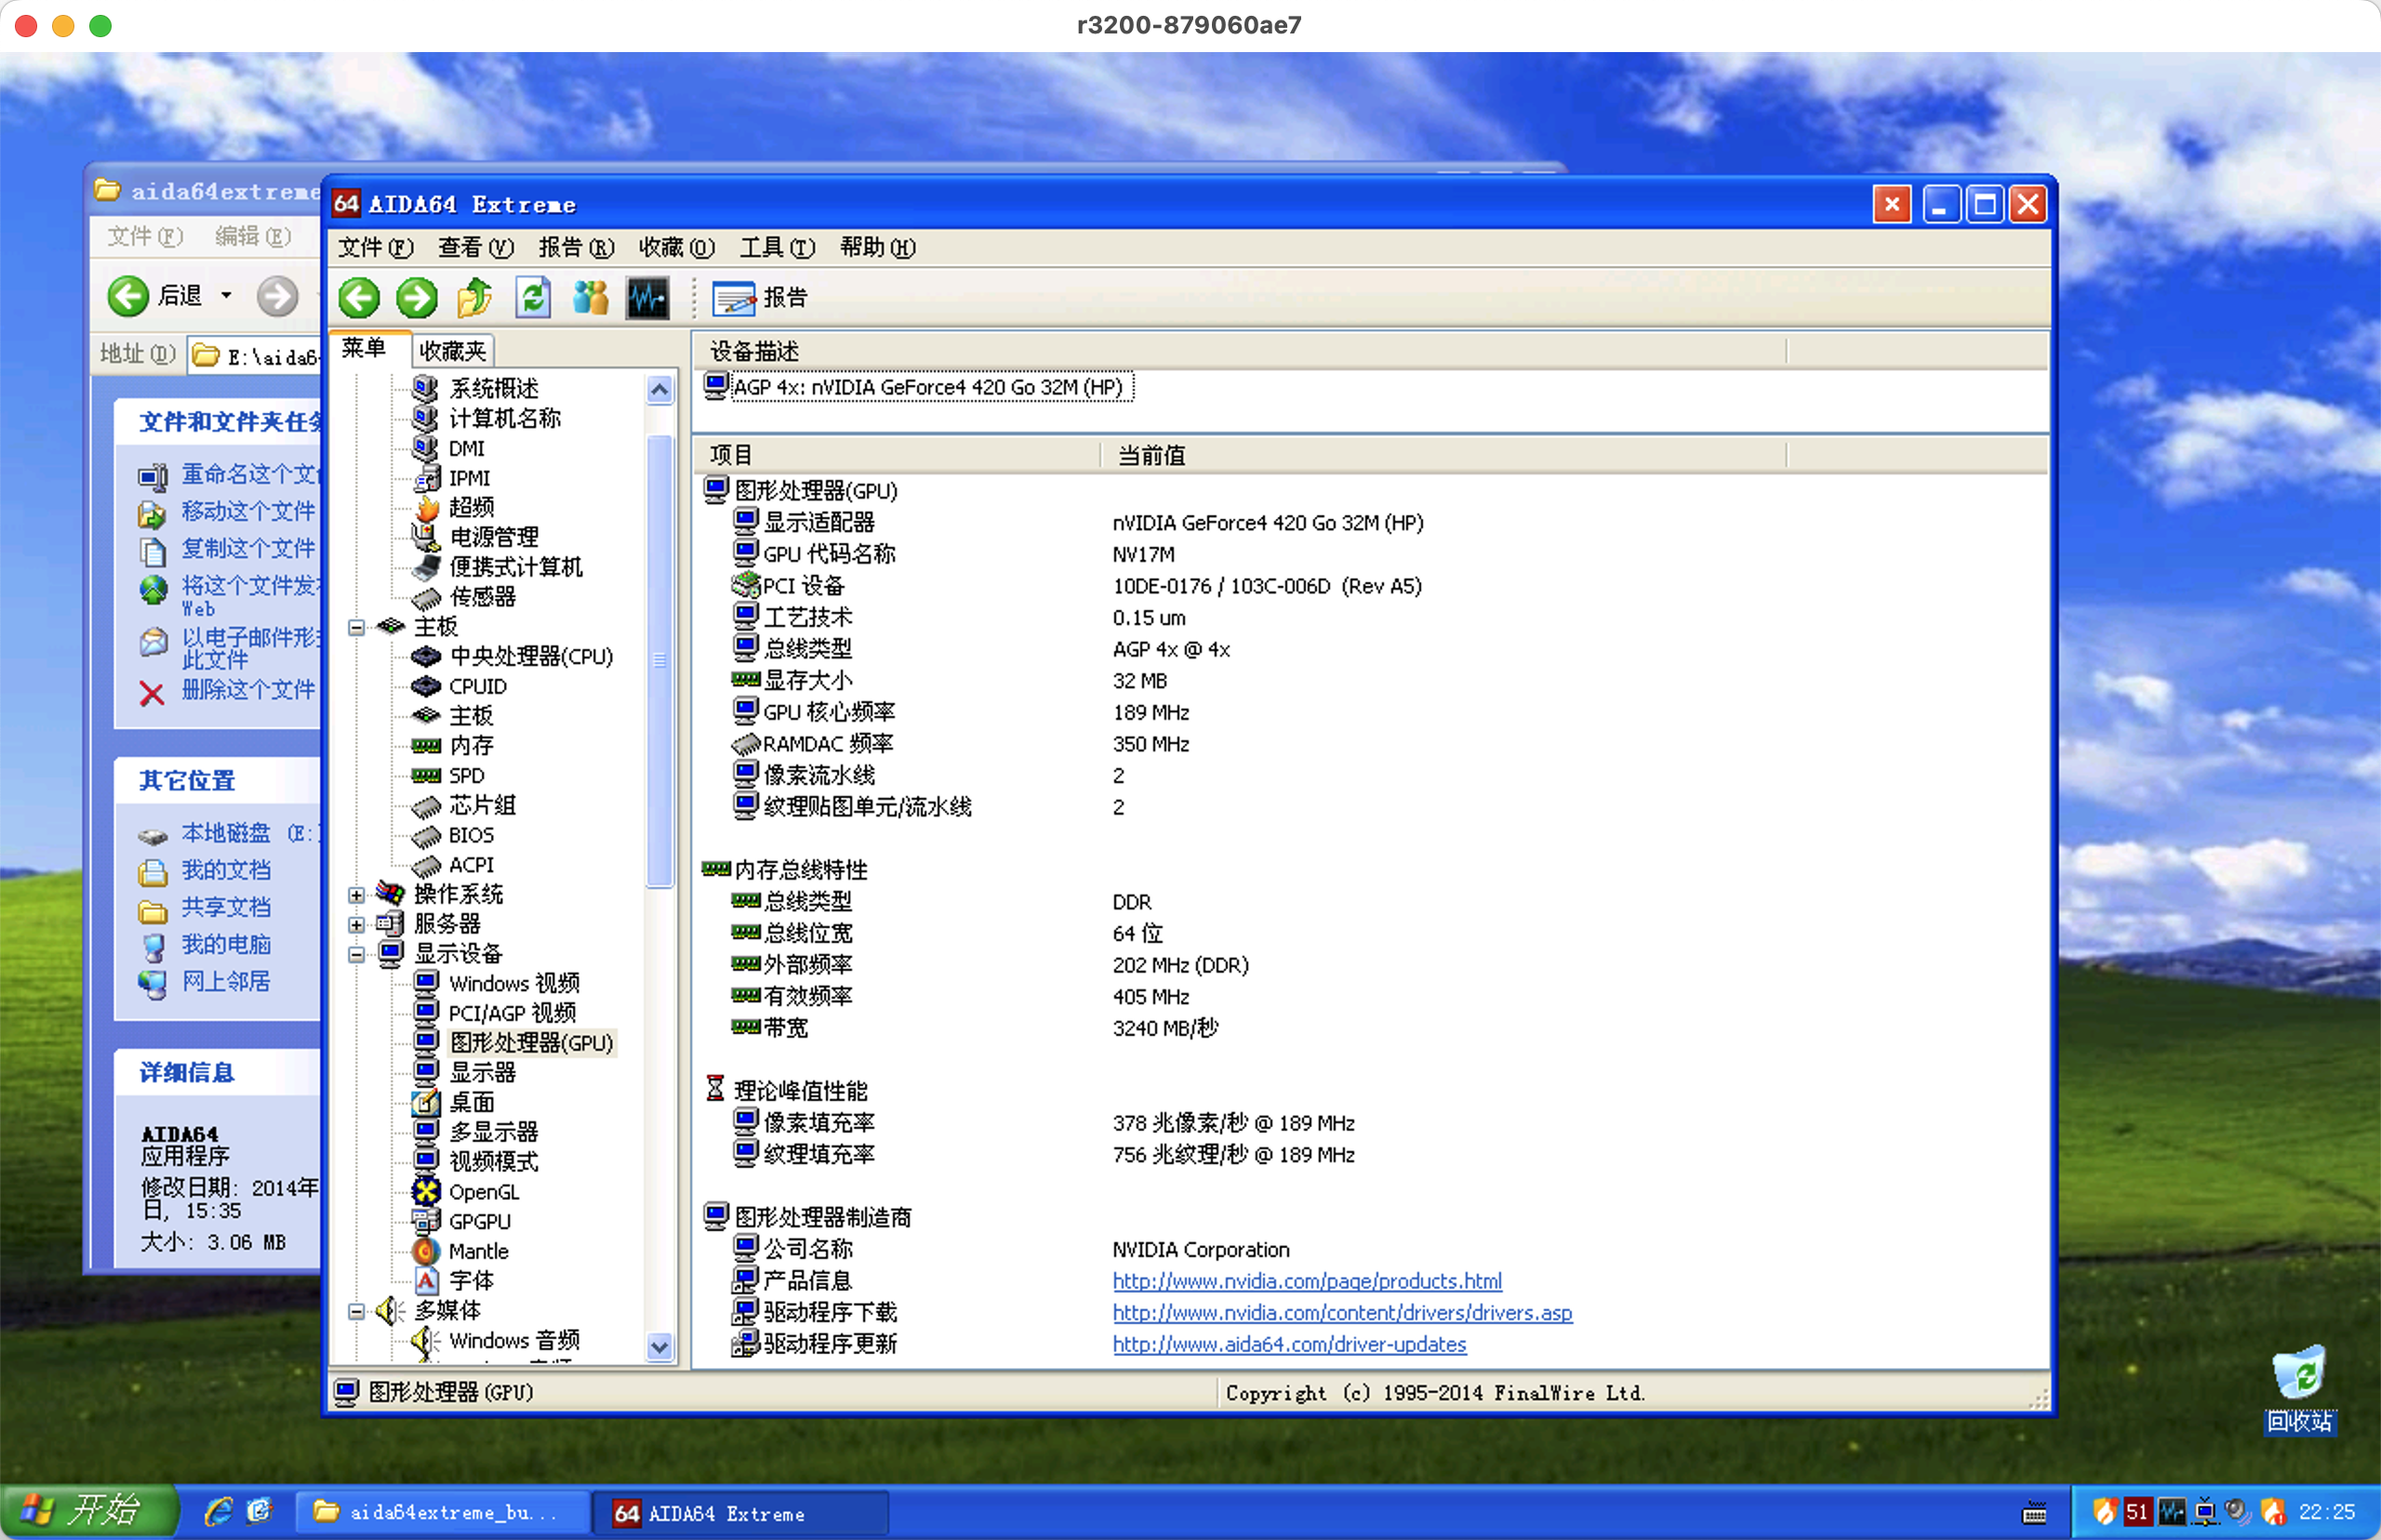Collapse the 多媒体 tree node
This screenshot has height=1540, width=2381.
pyautogui.click(x=356, y=1311)
